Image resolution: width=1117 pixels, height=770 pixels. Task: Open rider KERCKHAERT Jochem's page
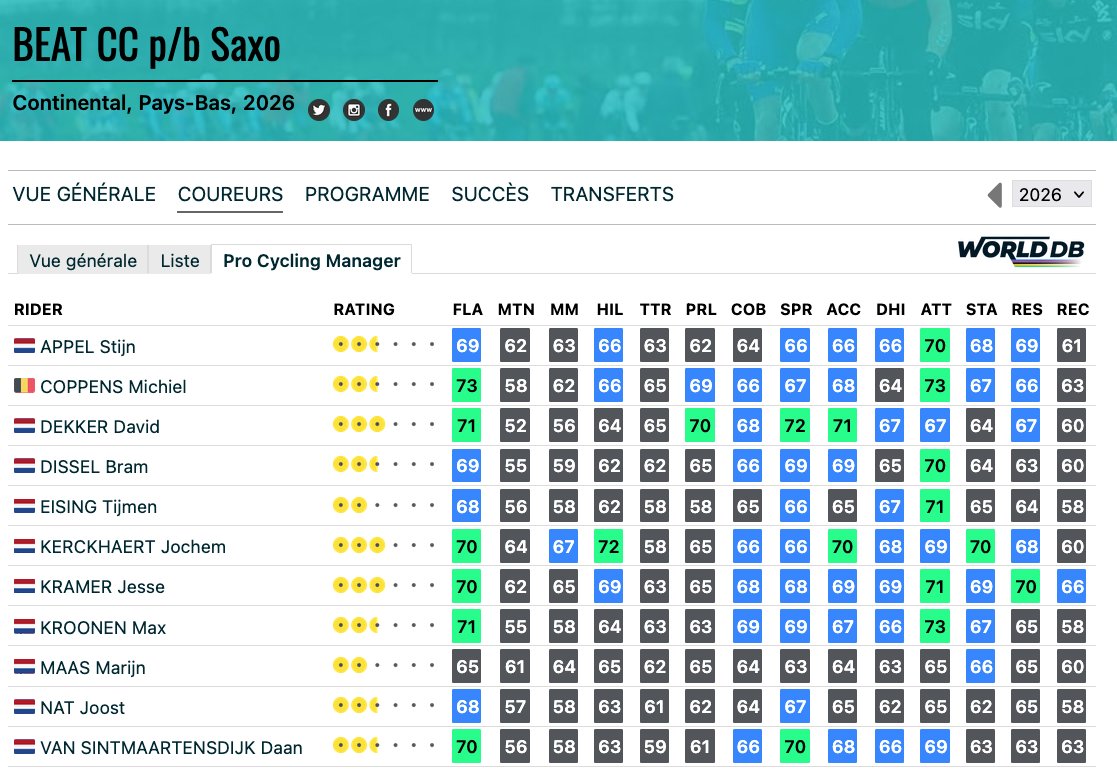(133, 547)
